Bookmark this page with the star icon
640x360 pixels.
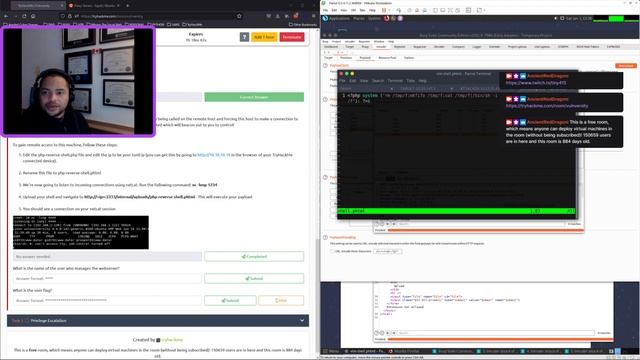pos(239,16)
